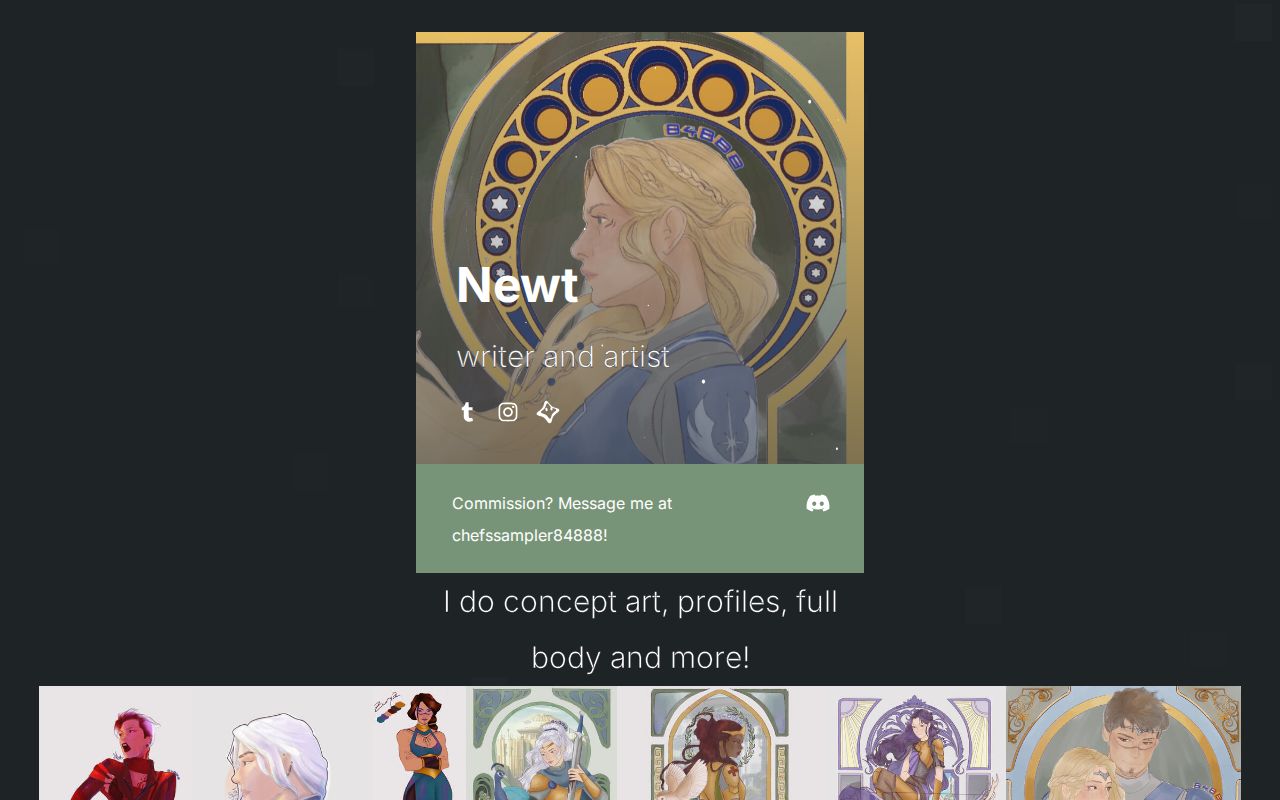Open the couple portrait with glasses artwork
This screenshot has height=800, width=1280.
point(1123,743)
